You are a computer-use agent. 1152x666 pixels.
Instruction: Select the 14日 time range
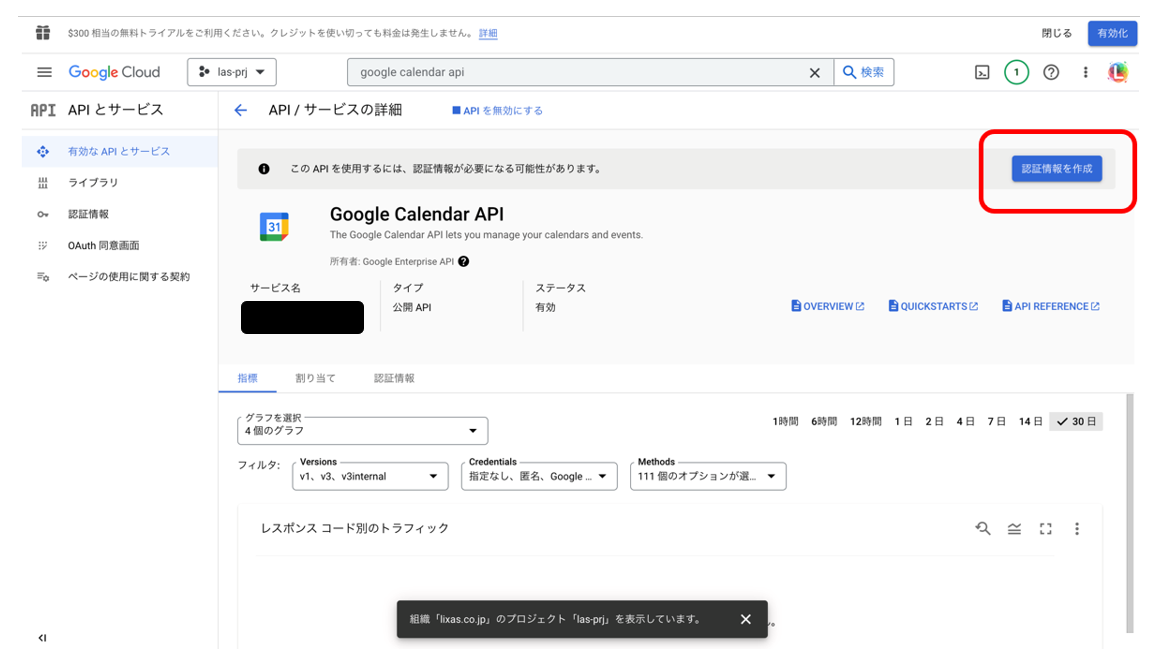1030,421
